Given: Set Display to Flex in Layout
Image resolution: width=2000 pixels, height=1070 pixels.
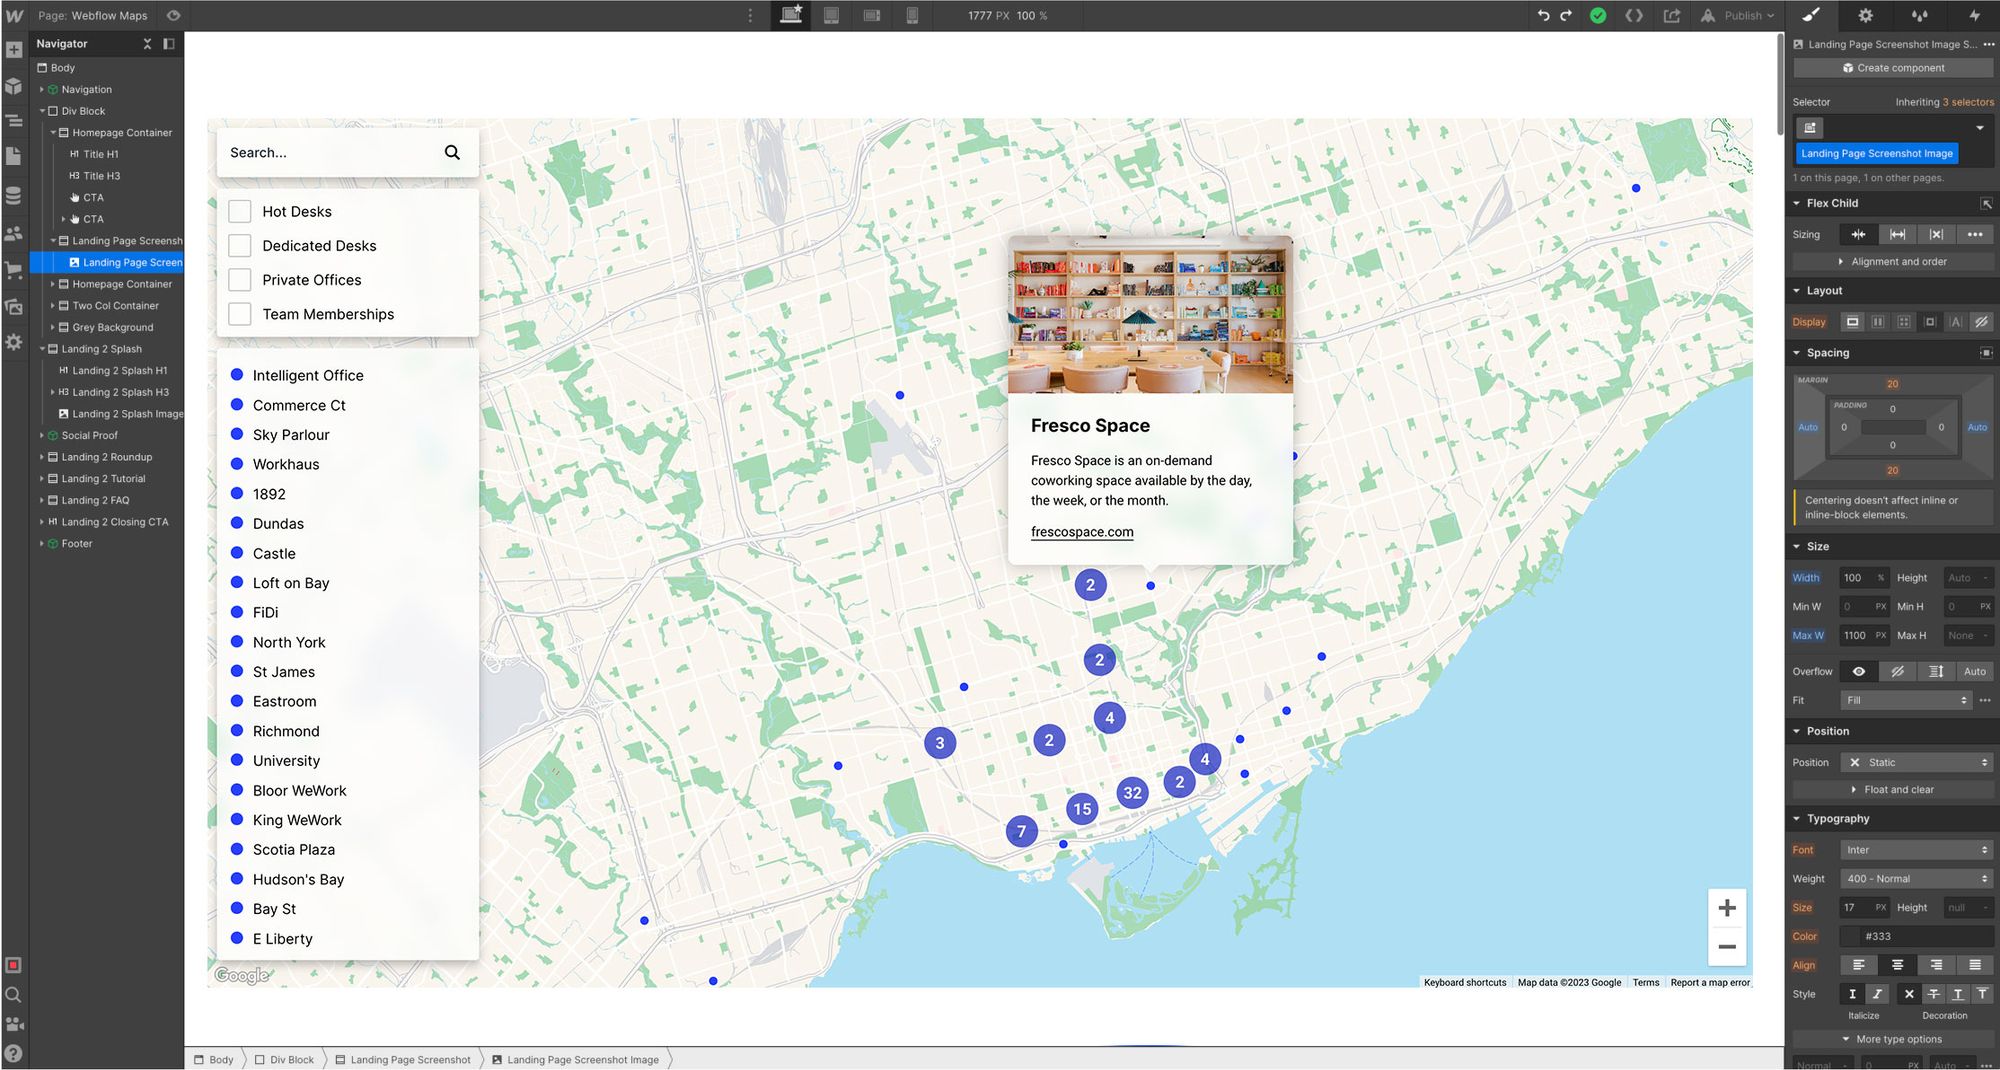Looking at the screenshot, I should [x=1878, y=322].
